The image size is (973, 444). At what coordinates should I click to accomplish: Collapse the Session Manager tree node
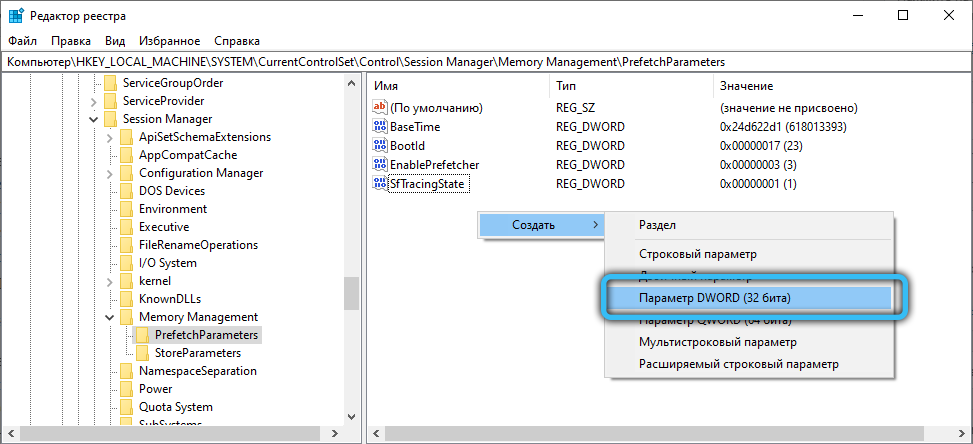tap(94, 119)
